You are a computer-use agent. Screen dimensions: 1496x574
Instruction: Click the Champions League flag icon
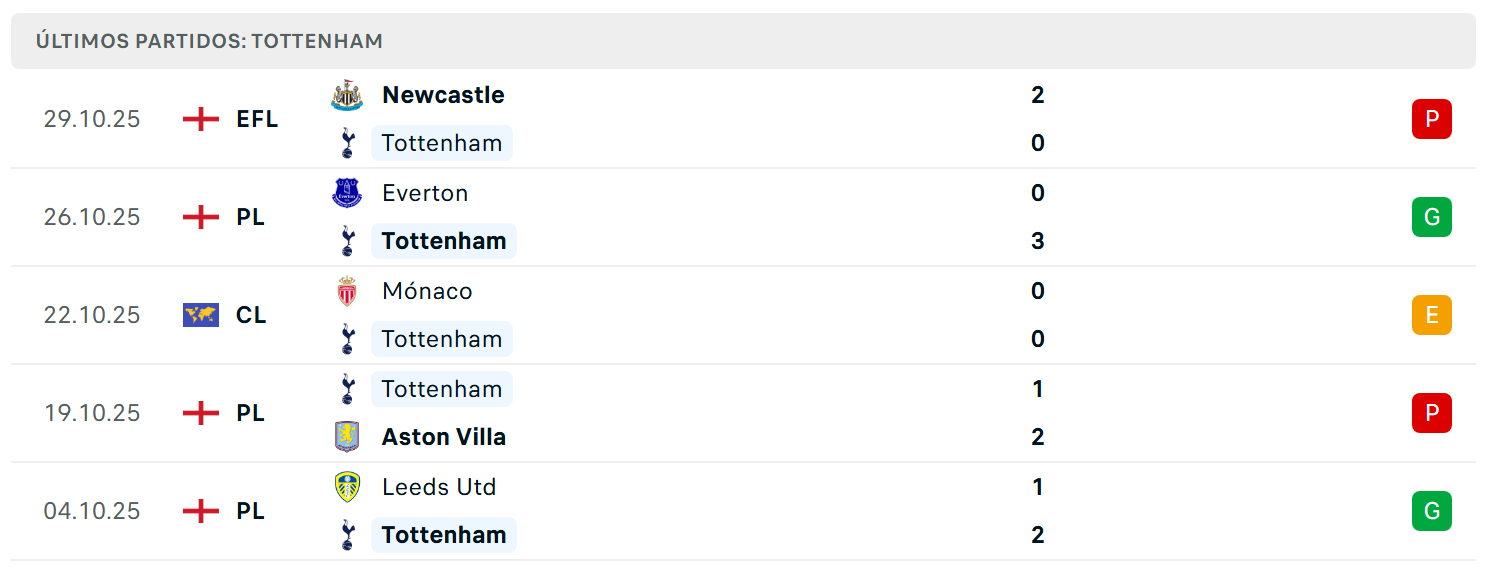click(201, 315)
